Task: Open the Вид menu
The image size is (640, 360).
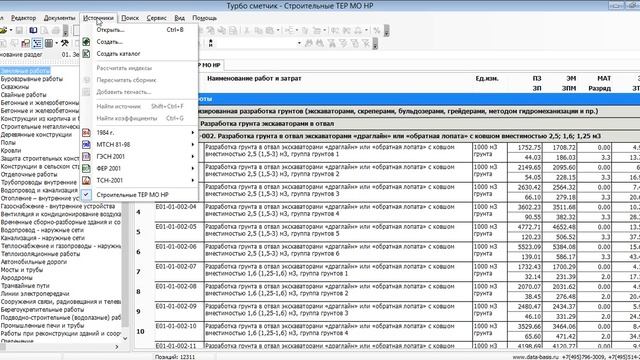Action: pos(180,18)
